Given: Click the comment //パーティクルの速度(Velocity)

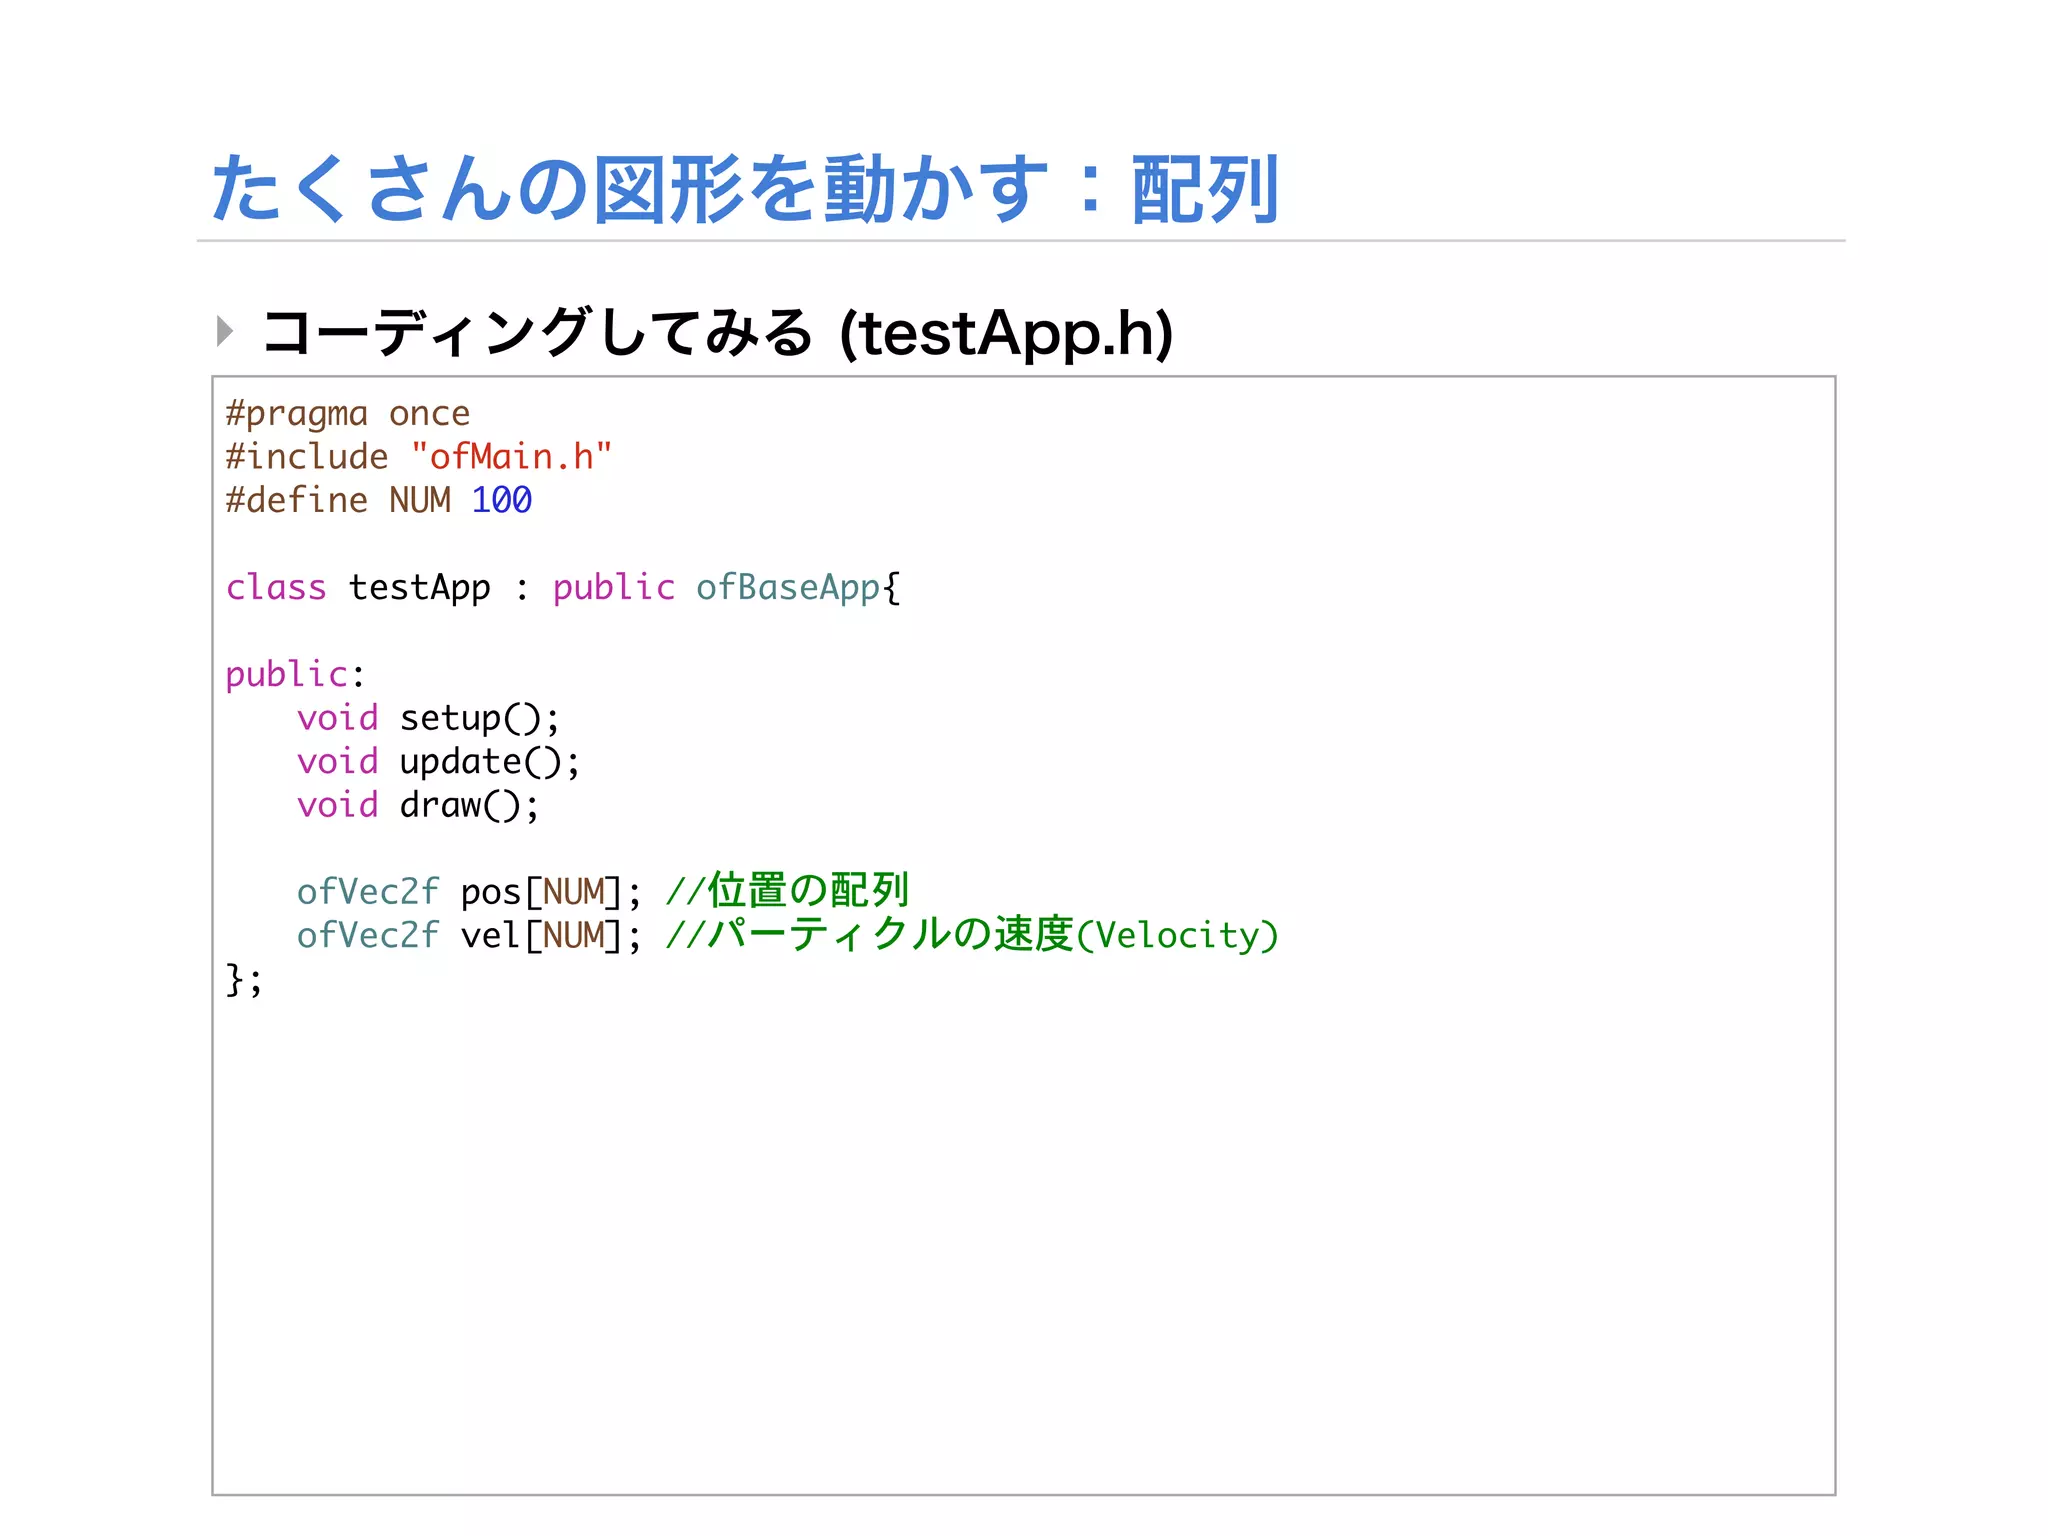Looking at the screenshot, I should tap(972, 935).
